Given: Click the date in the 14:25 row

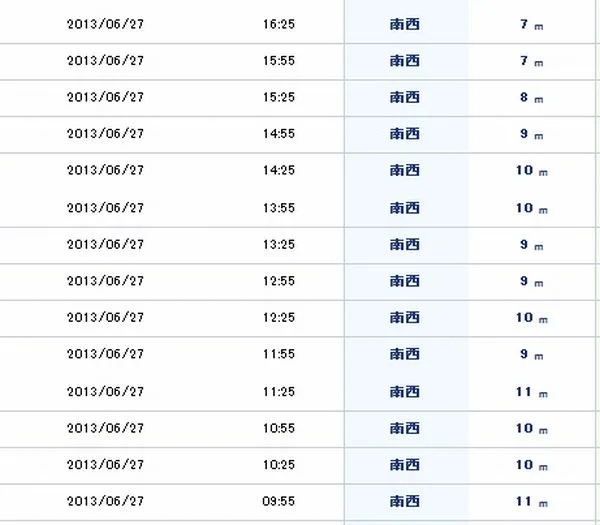Looking at the screenshot, I should pyautogui.click(x=105, y=170).
